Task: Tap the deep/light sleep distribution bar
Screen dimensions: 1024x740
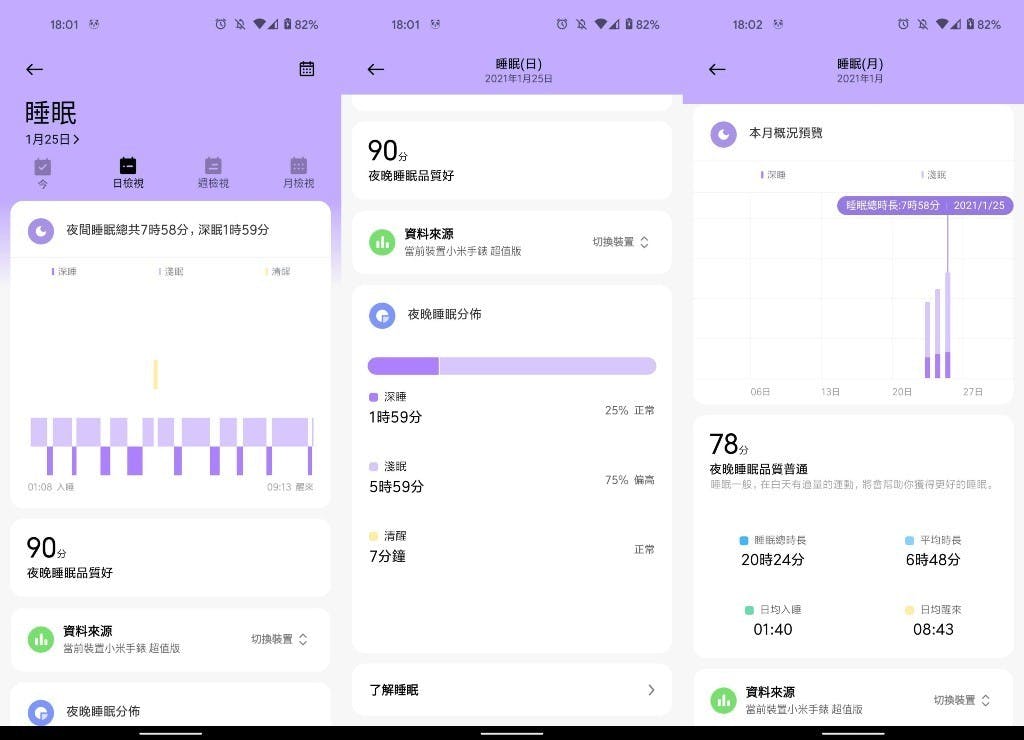Action: pos(512,366)
